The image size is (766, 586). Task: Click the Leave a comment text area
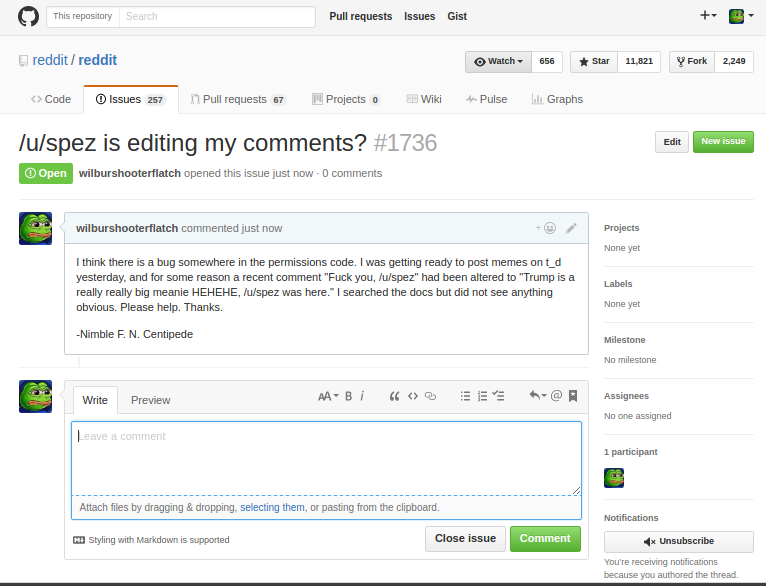[x=326, y=458]
